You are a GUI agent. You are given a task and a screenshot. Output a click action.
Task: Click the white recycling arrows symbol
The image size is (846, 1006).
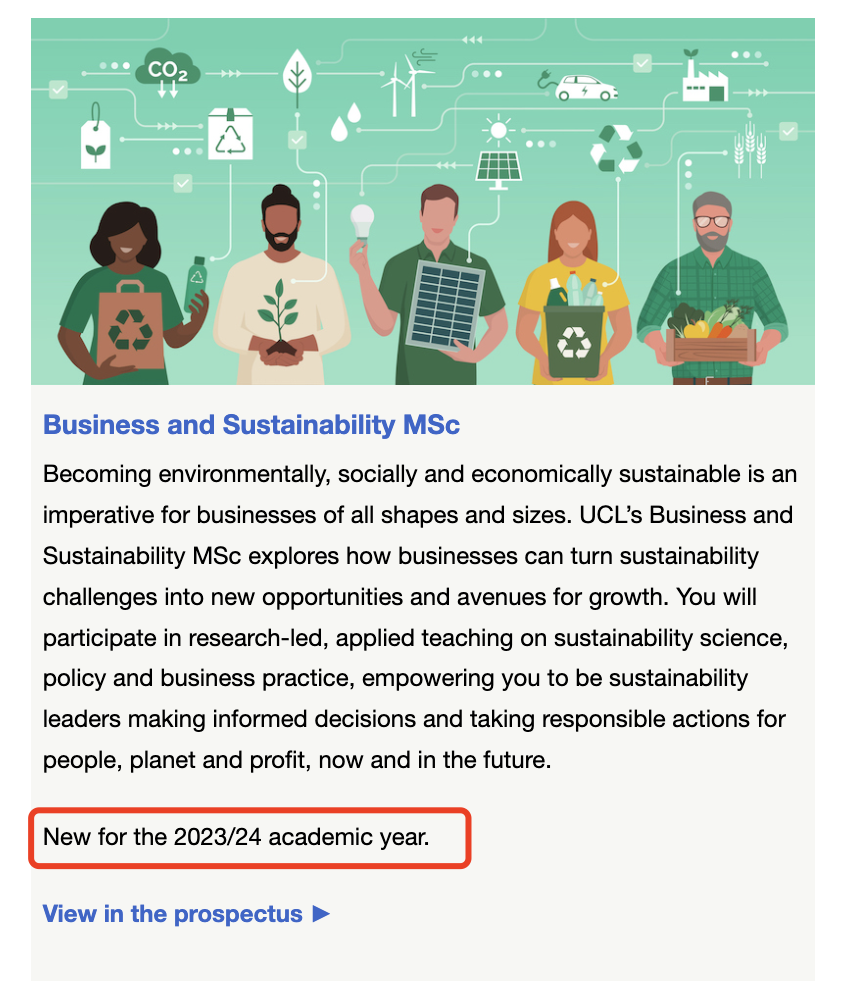(x=615, y=150)
